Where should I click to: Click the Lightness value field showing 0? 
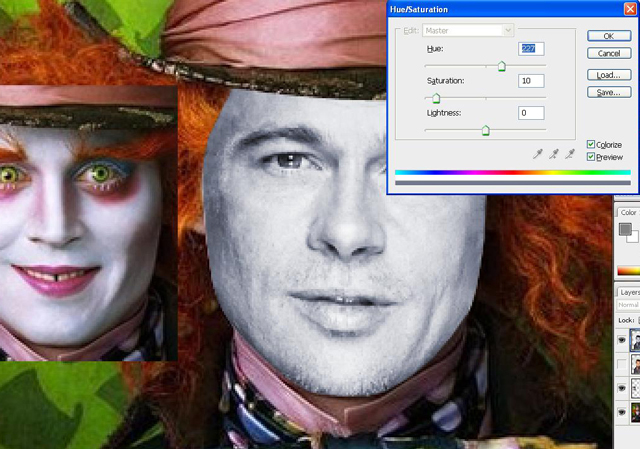click(531, 113)
